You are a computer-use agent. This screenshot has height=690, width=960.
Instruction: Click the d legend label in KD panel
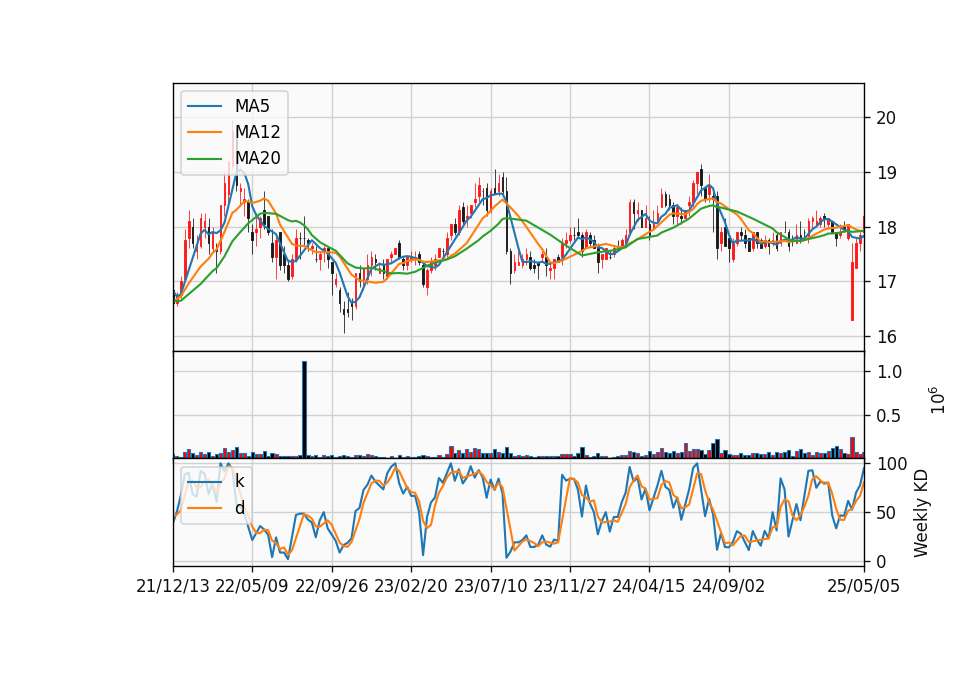tap(239, 508)
